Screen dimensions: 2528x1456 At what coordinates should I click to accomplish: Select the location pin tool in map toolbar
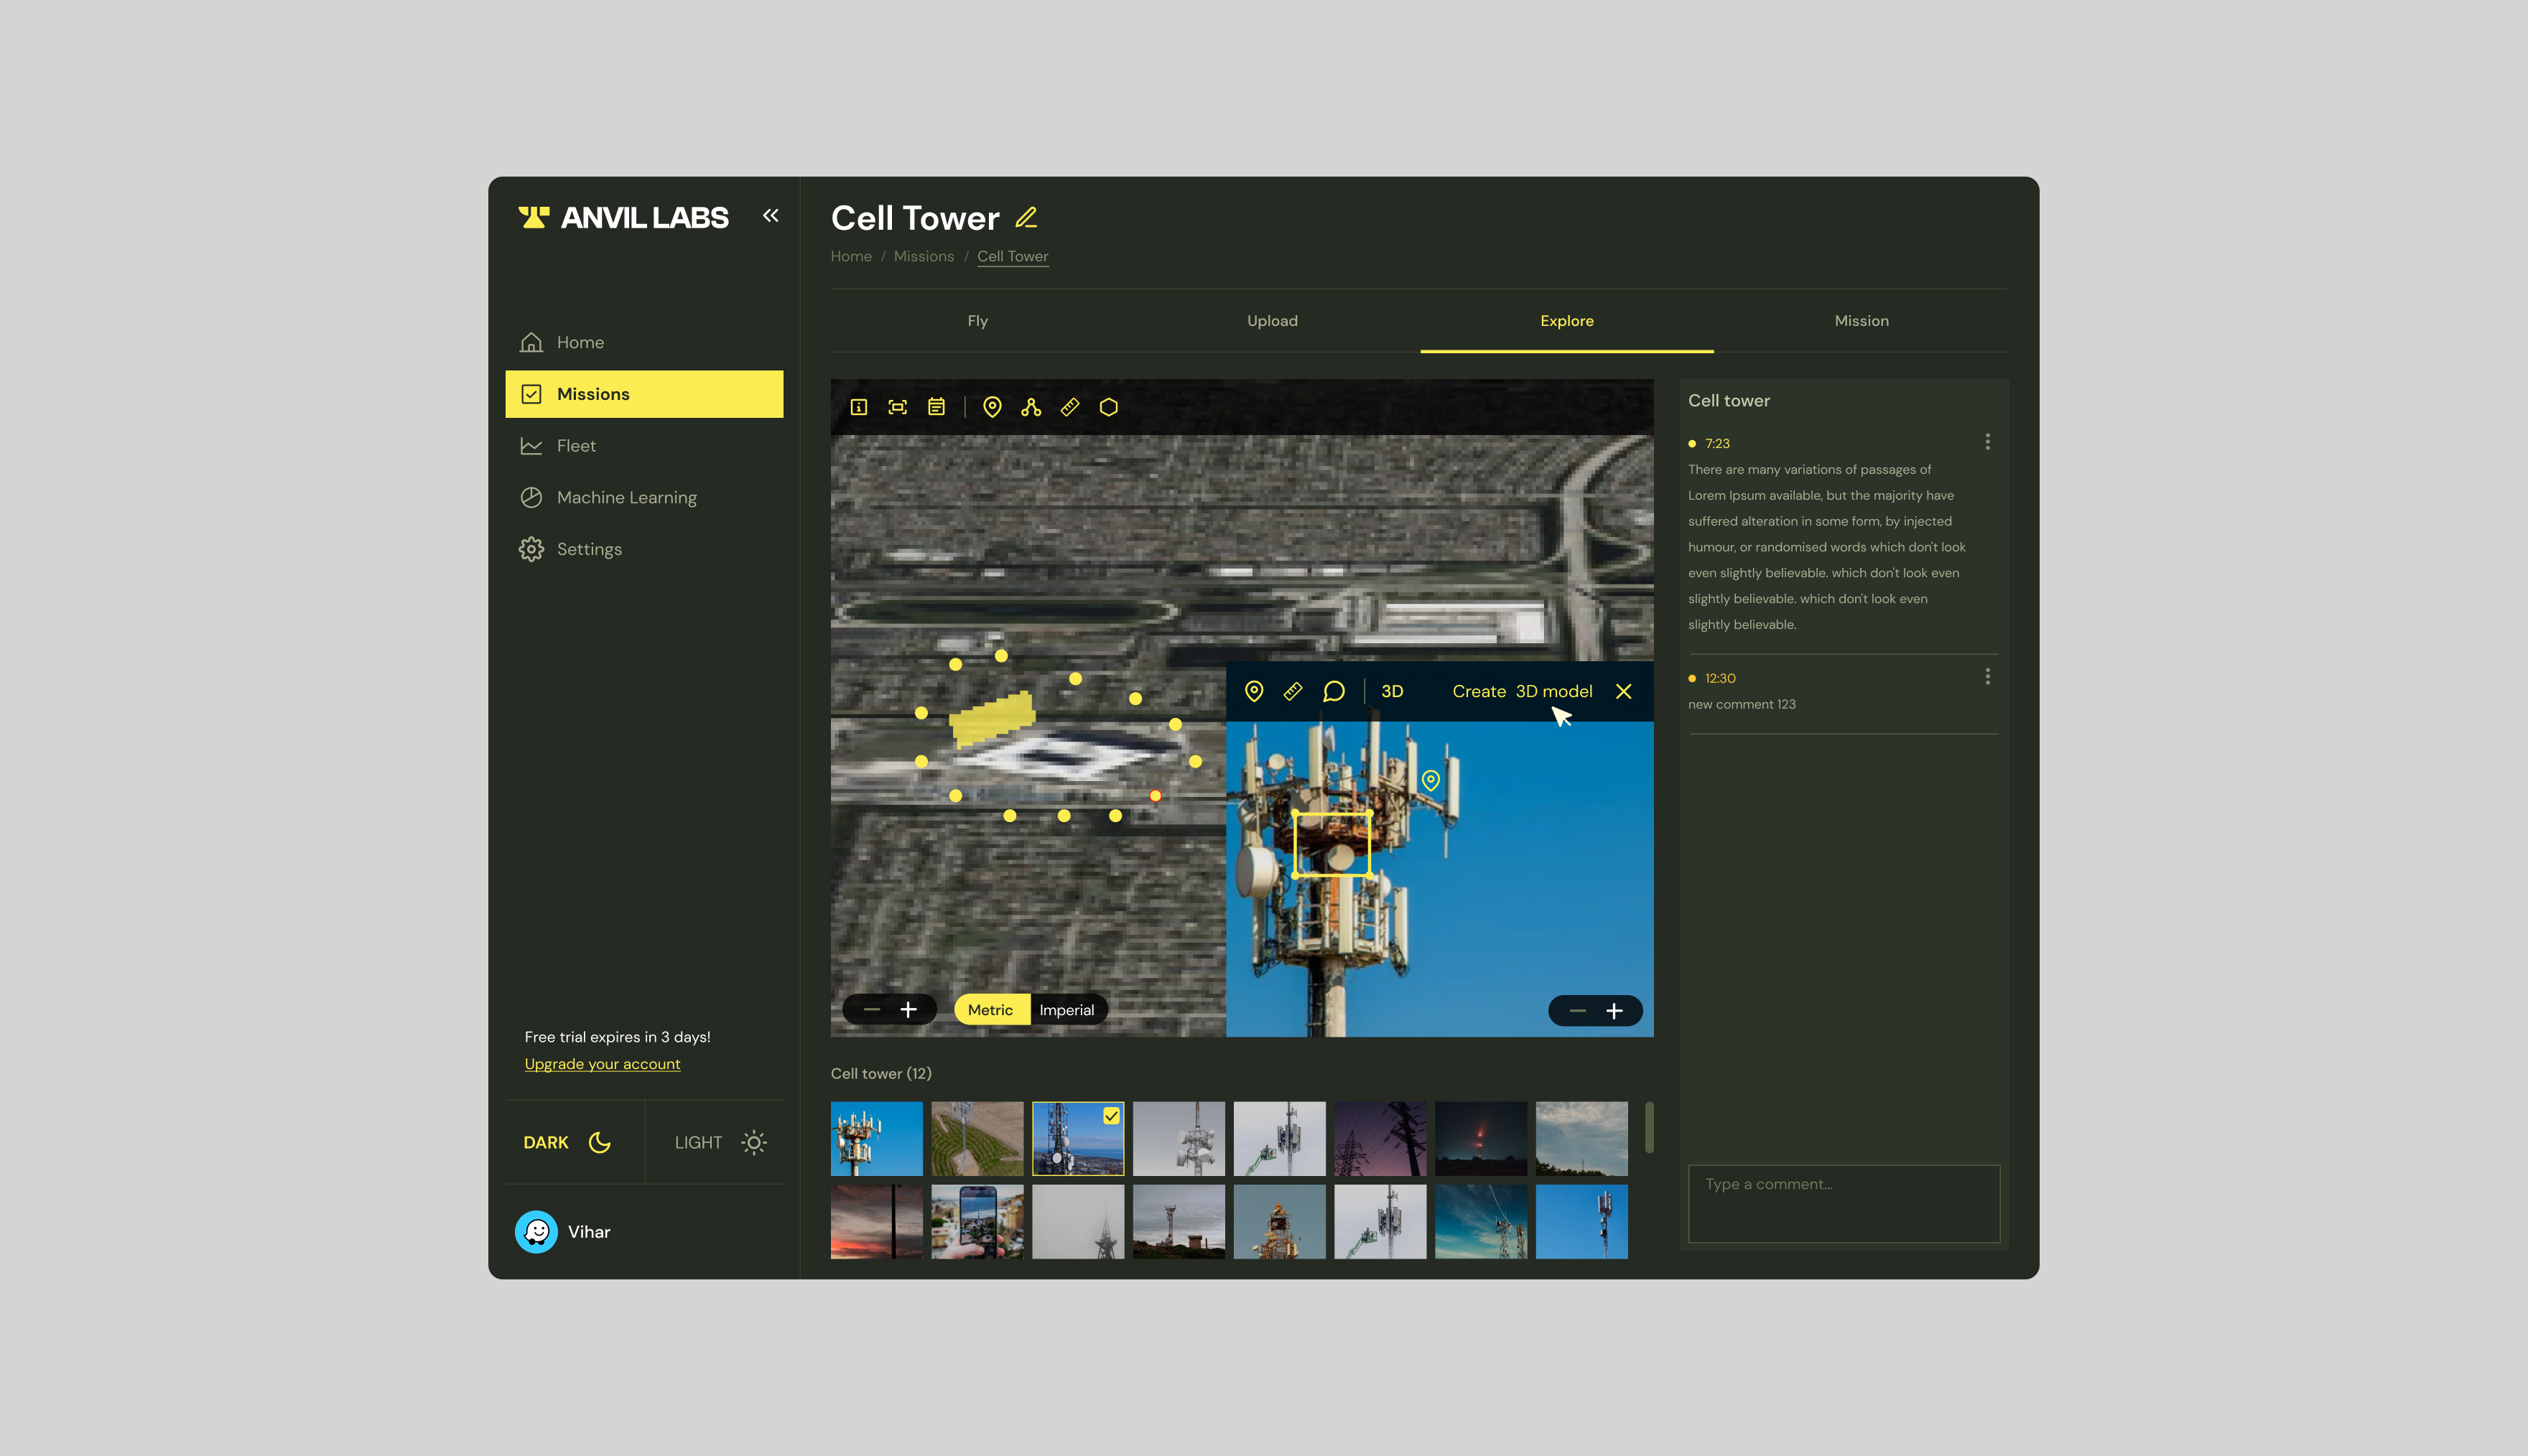click(x=992, y=407)
